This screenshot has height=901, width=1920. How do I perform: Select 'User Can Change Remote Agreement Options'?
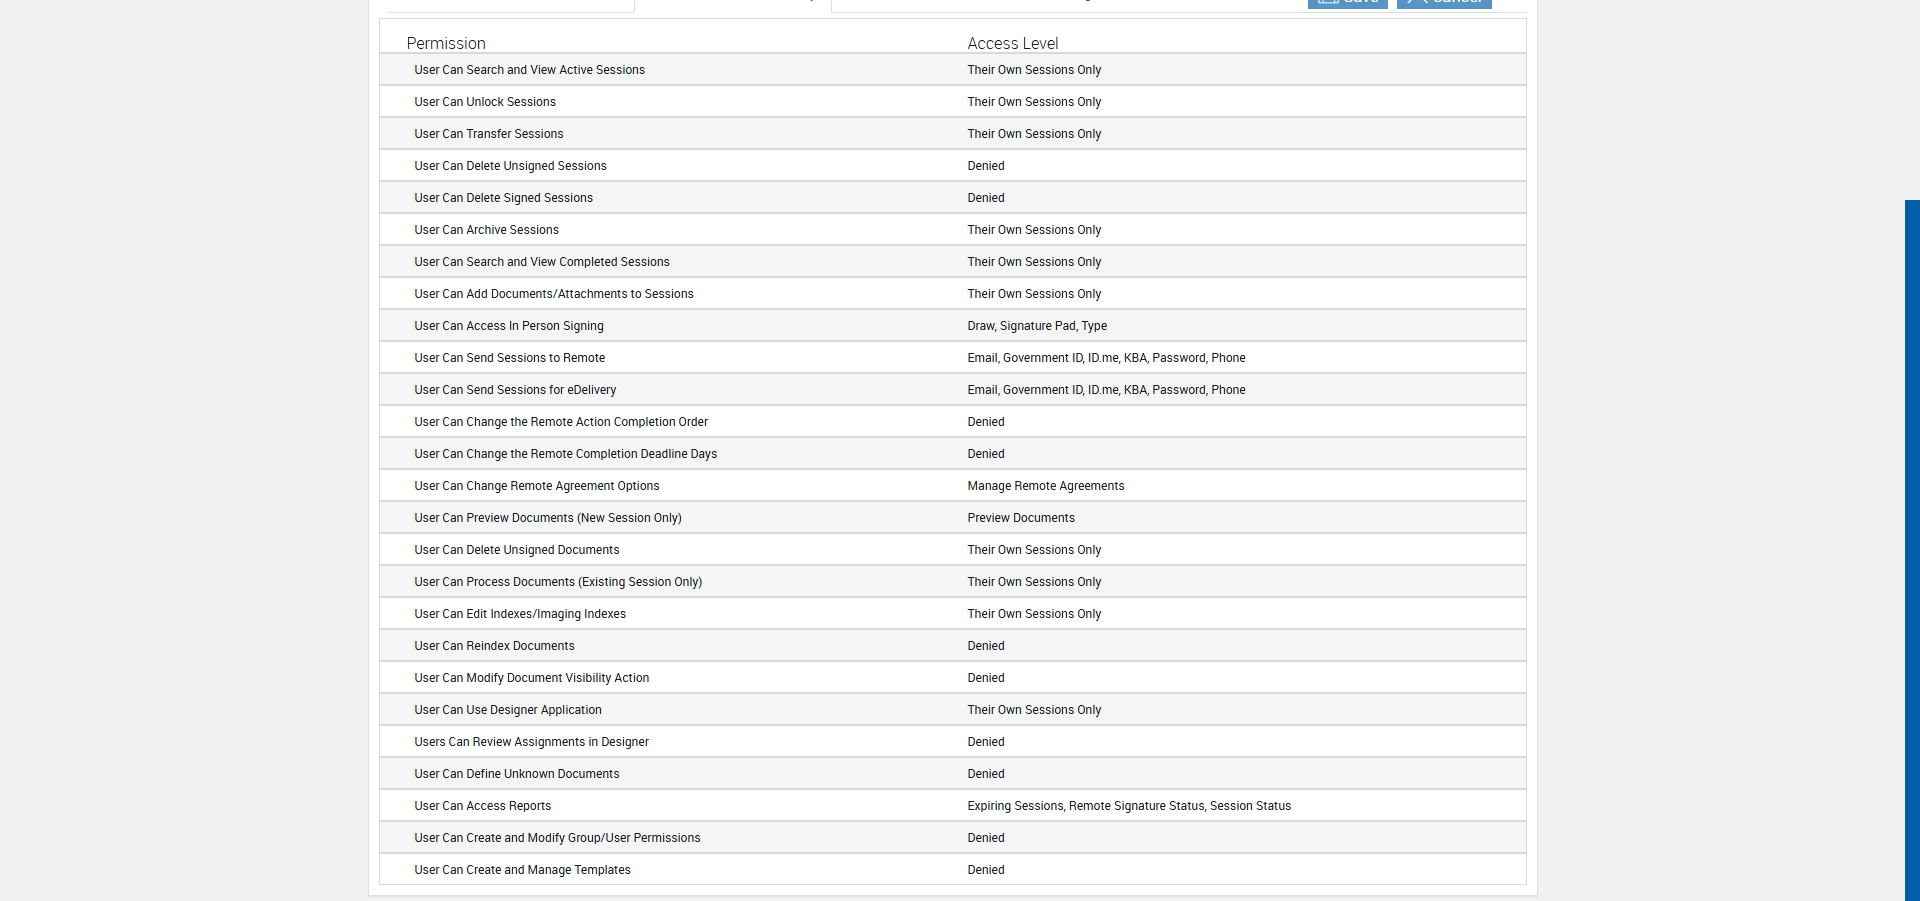point(537,486)
